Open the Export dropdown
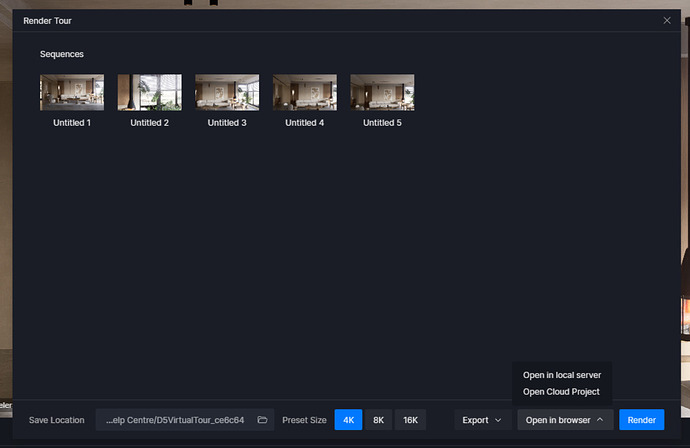Image resolution: width=690 pixels, height=448 pixels. coord(482,420)
